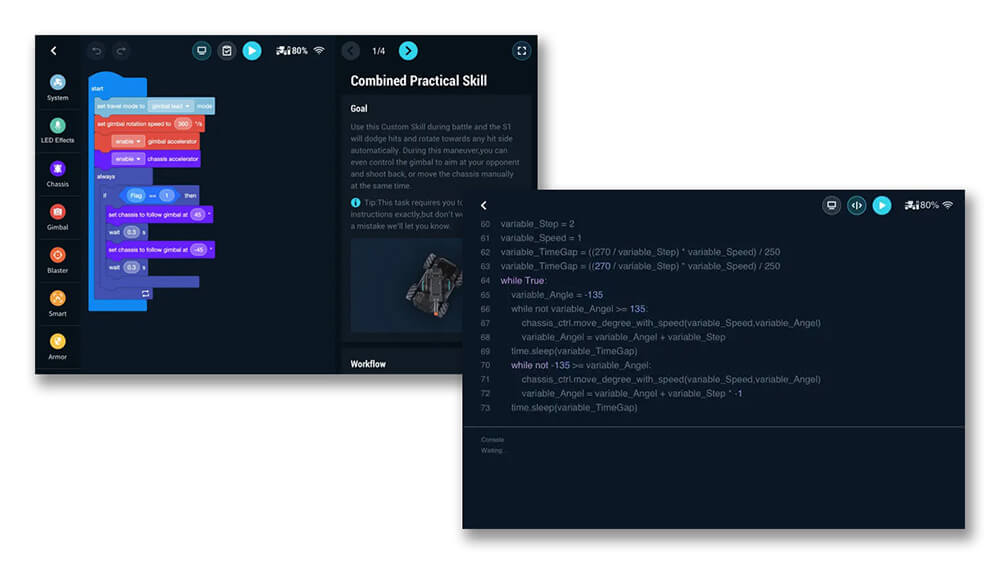This screenshot has width=1000, height=564.
Task: Click the Workflow section header
Action: [x=368, y=364]
